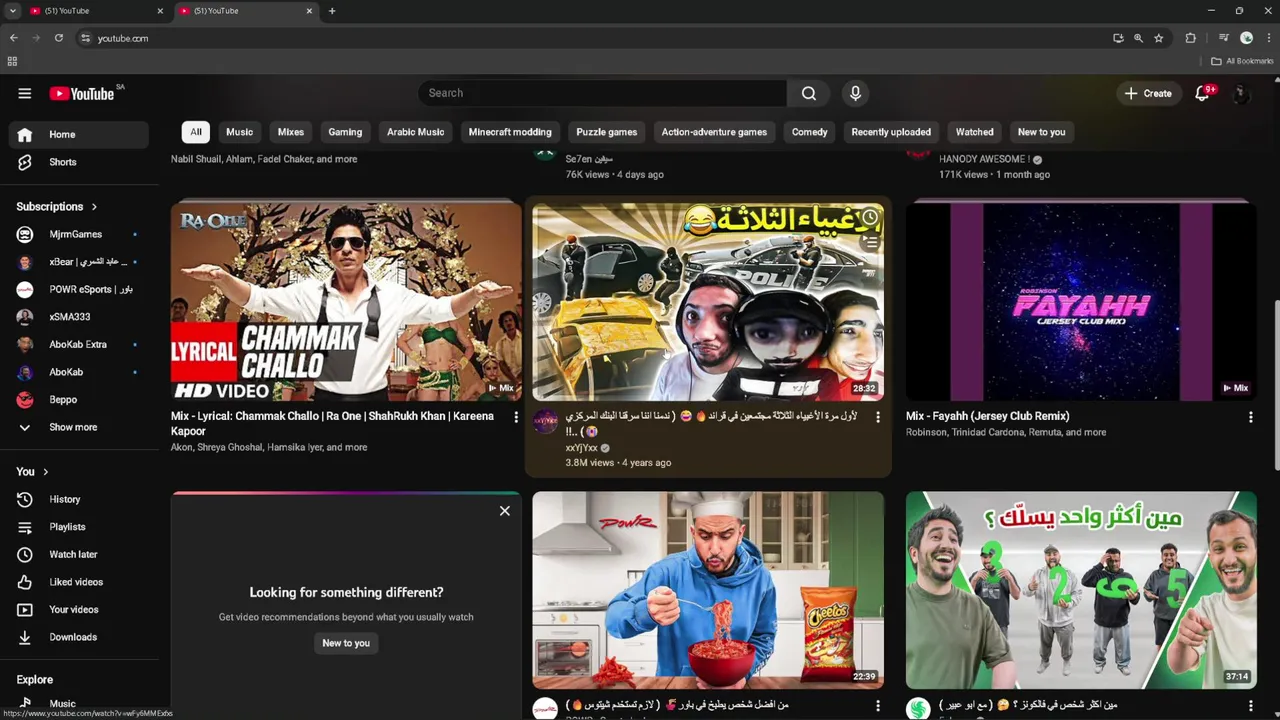Select the Watched filter chip
Viewport: 1280px width, 720px height.
[x=974, y=132]
